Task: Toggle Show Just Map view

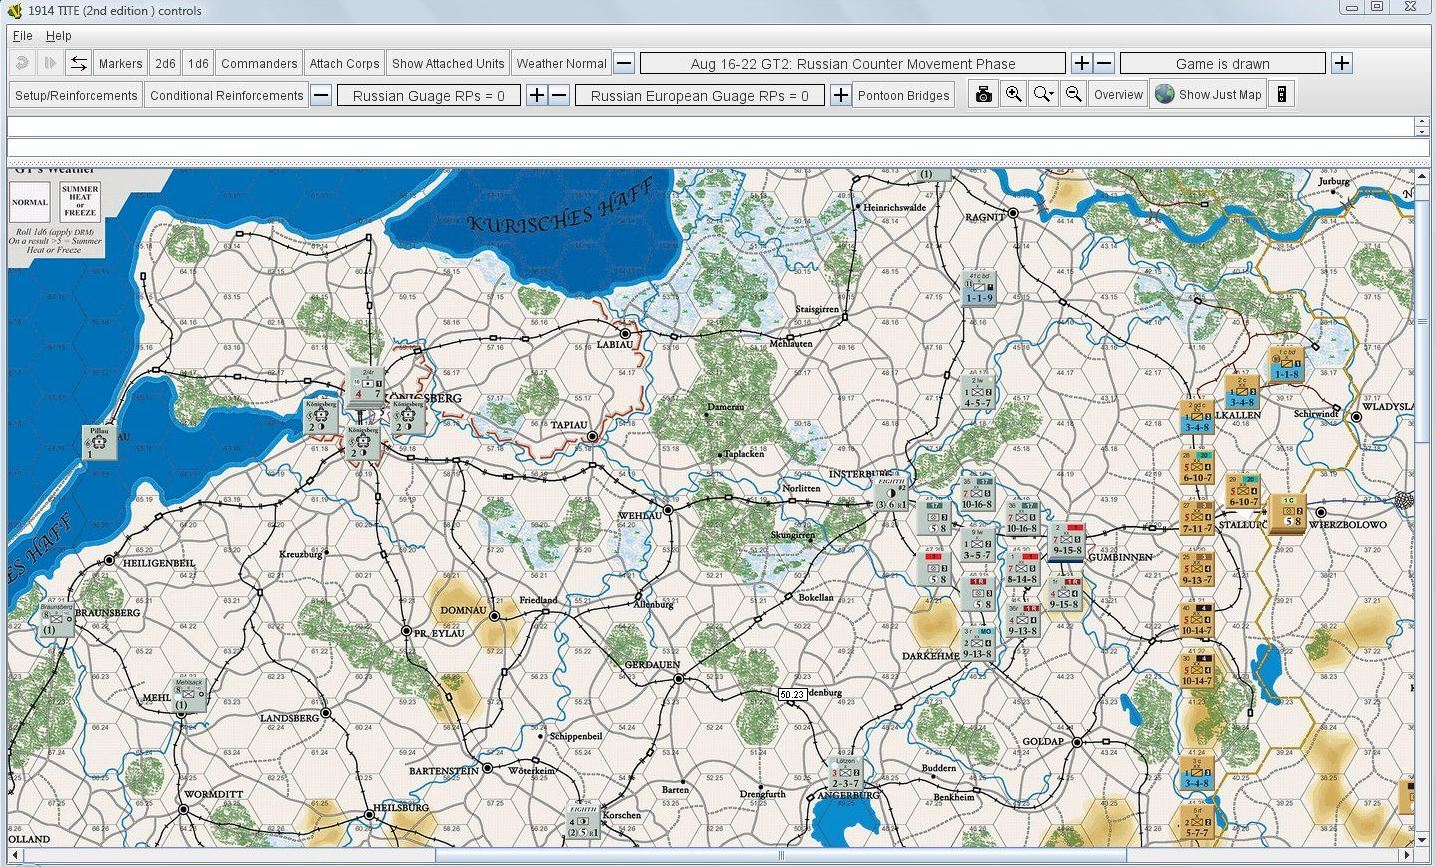Action: (1208, 95)
